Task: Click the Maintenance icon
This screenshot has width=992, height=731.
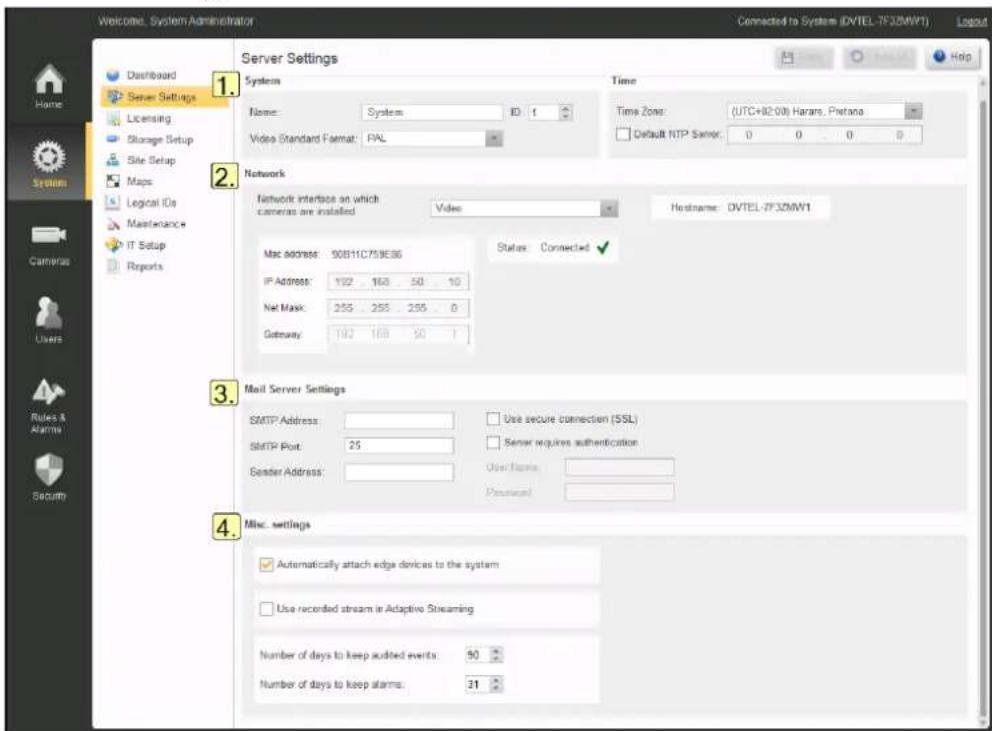Action: pos(113,224)
